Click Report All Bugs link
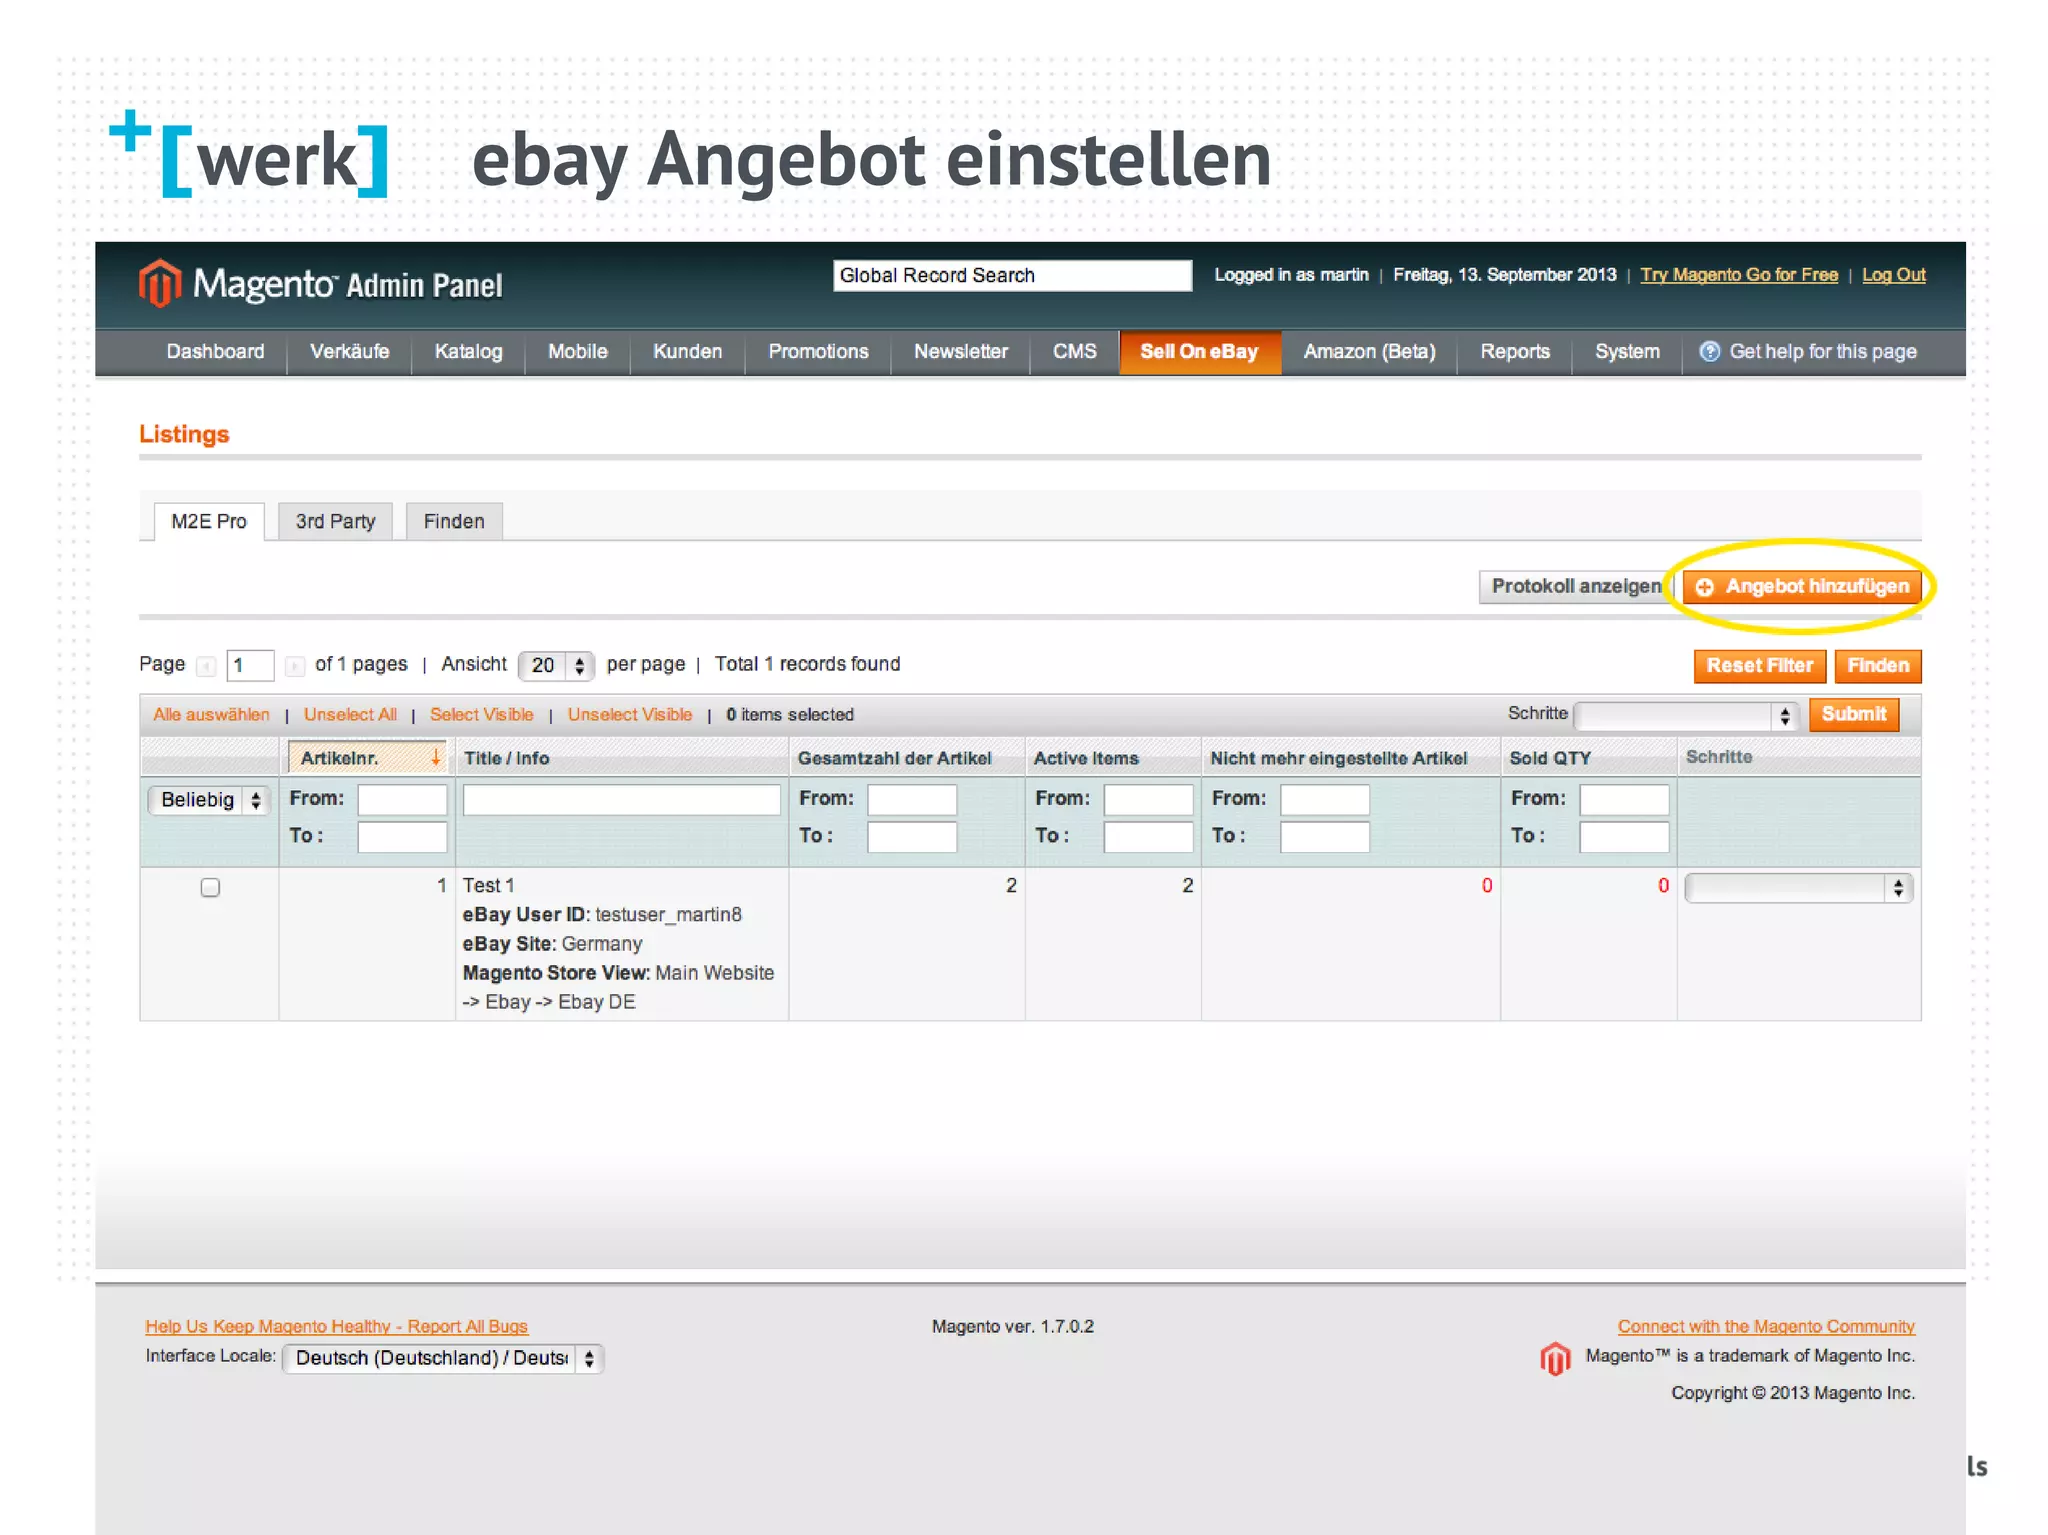This screenshot has width=2048, height=1535. pyautogui.click(x=336, y=1327)
